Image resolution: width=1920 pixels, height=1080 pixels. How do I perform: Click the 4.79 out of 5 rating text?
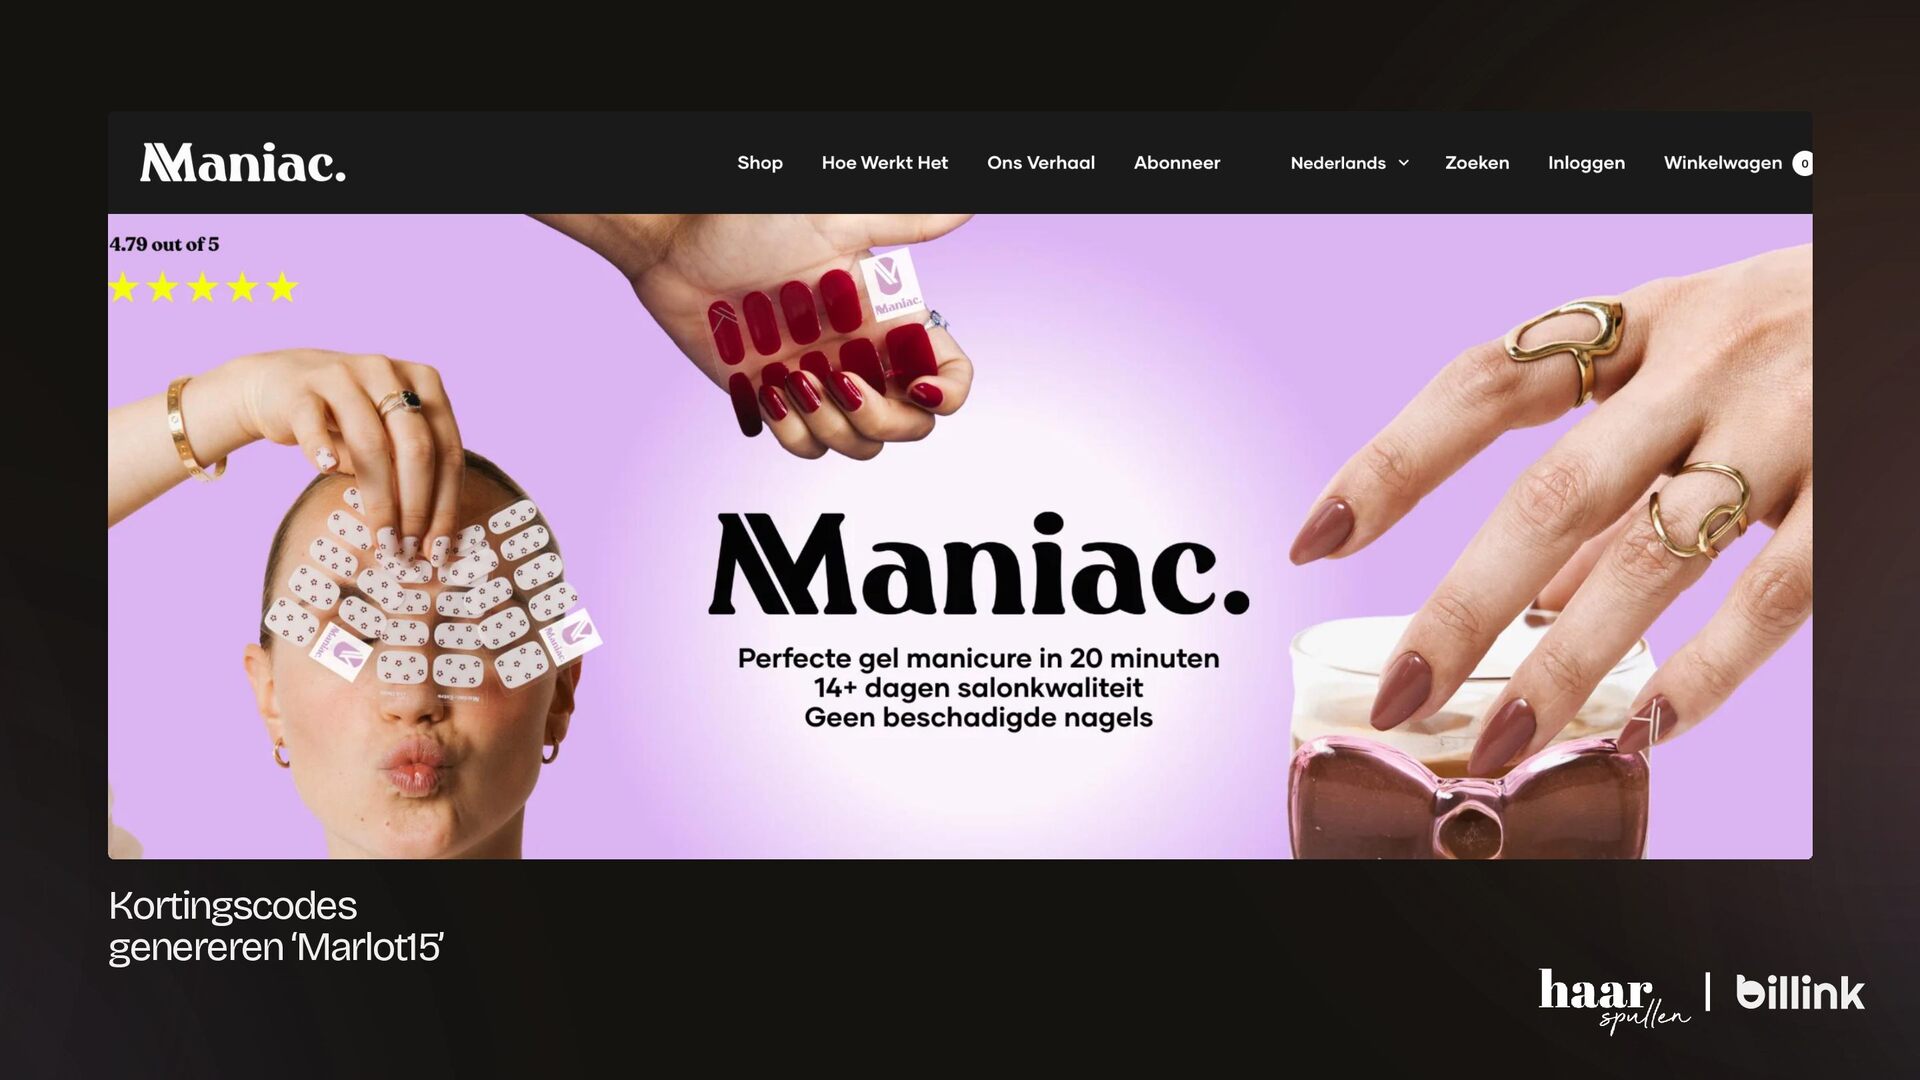tap(164, 244)
